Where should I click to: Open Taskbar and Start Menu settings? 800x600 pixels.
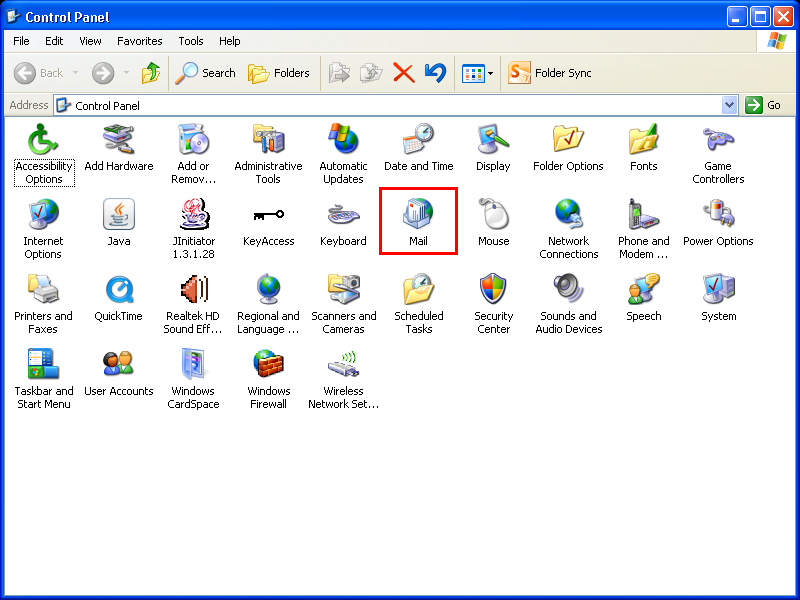(x=44, y=380)
